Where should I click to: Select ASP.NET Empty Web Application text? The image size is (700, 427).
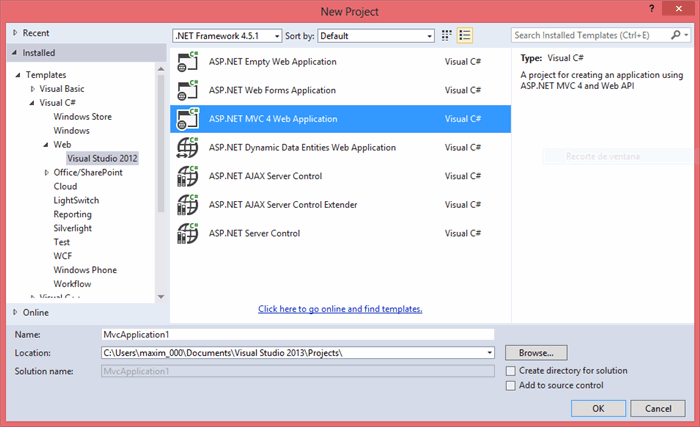point(273,62)
